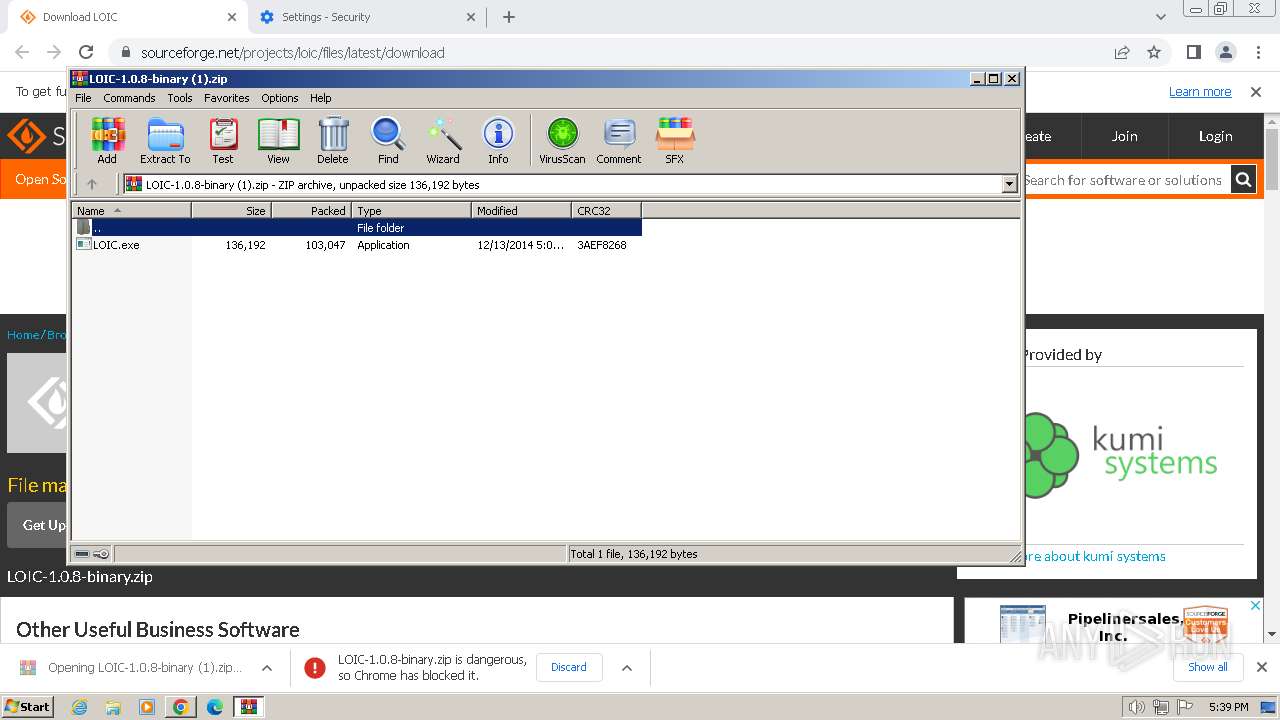Viewport: 1280px width, 720px height.
Task: Click the search for software input field
Action: tap(1127, 180)
